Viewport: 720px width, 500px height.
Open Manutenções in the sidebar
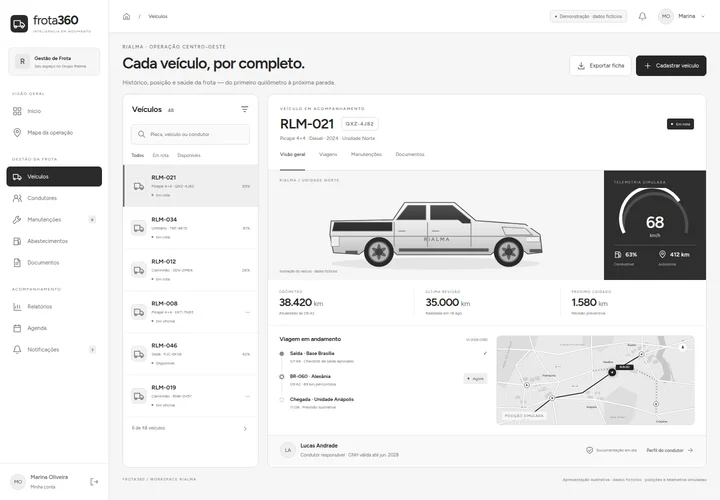[54, 219]
